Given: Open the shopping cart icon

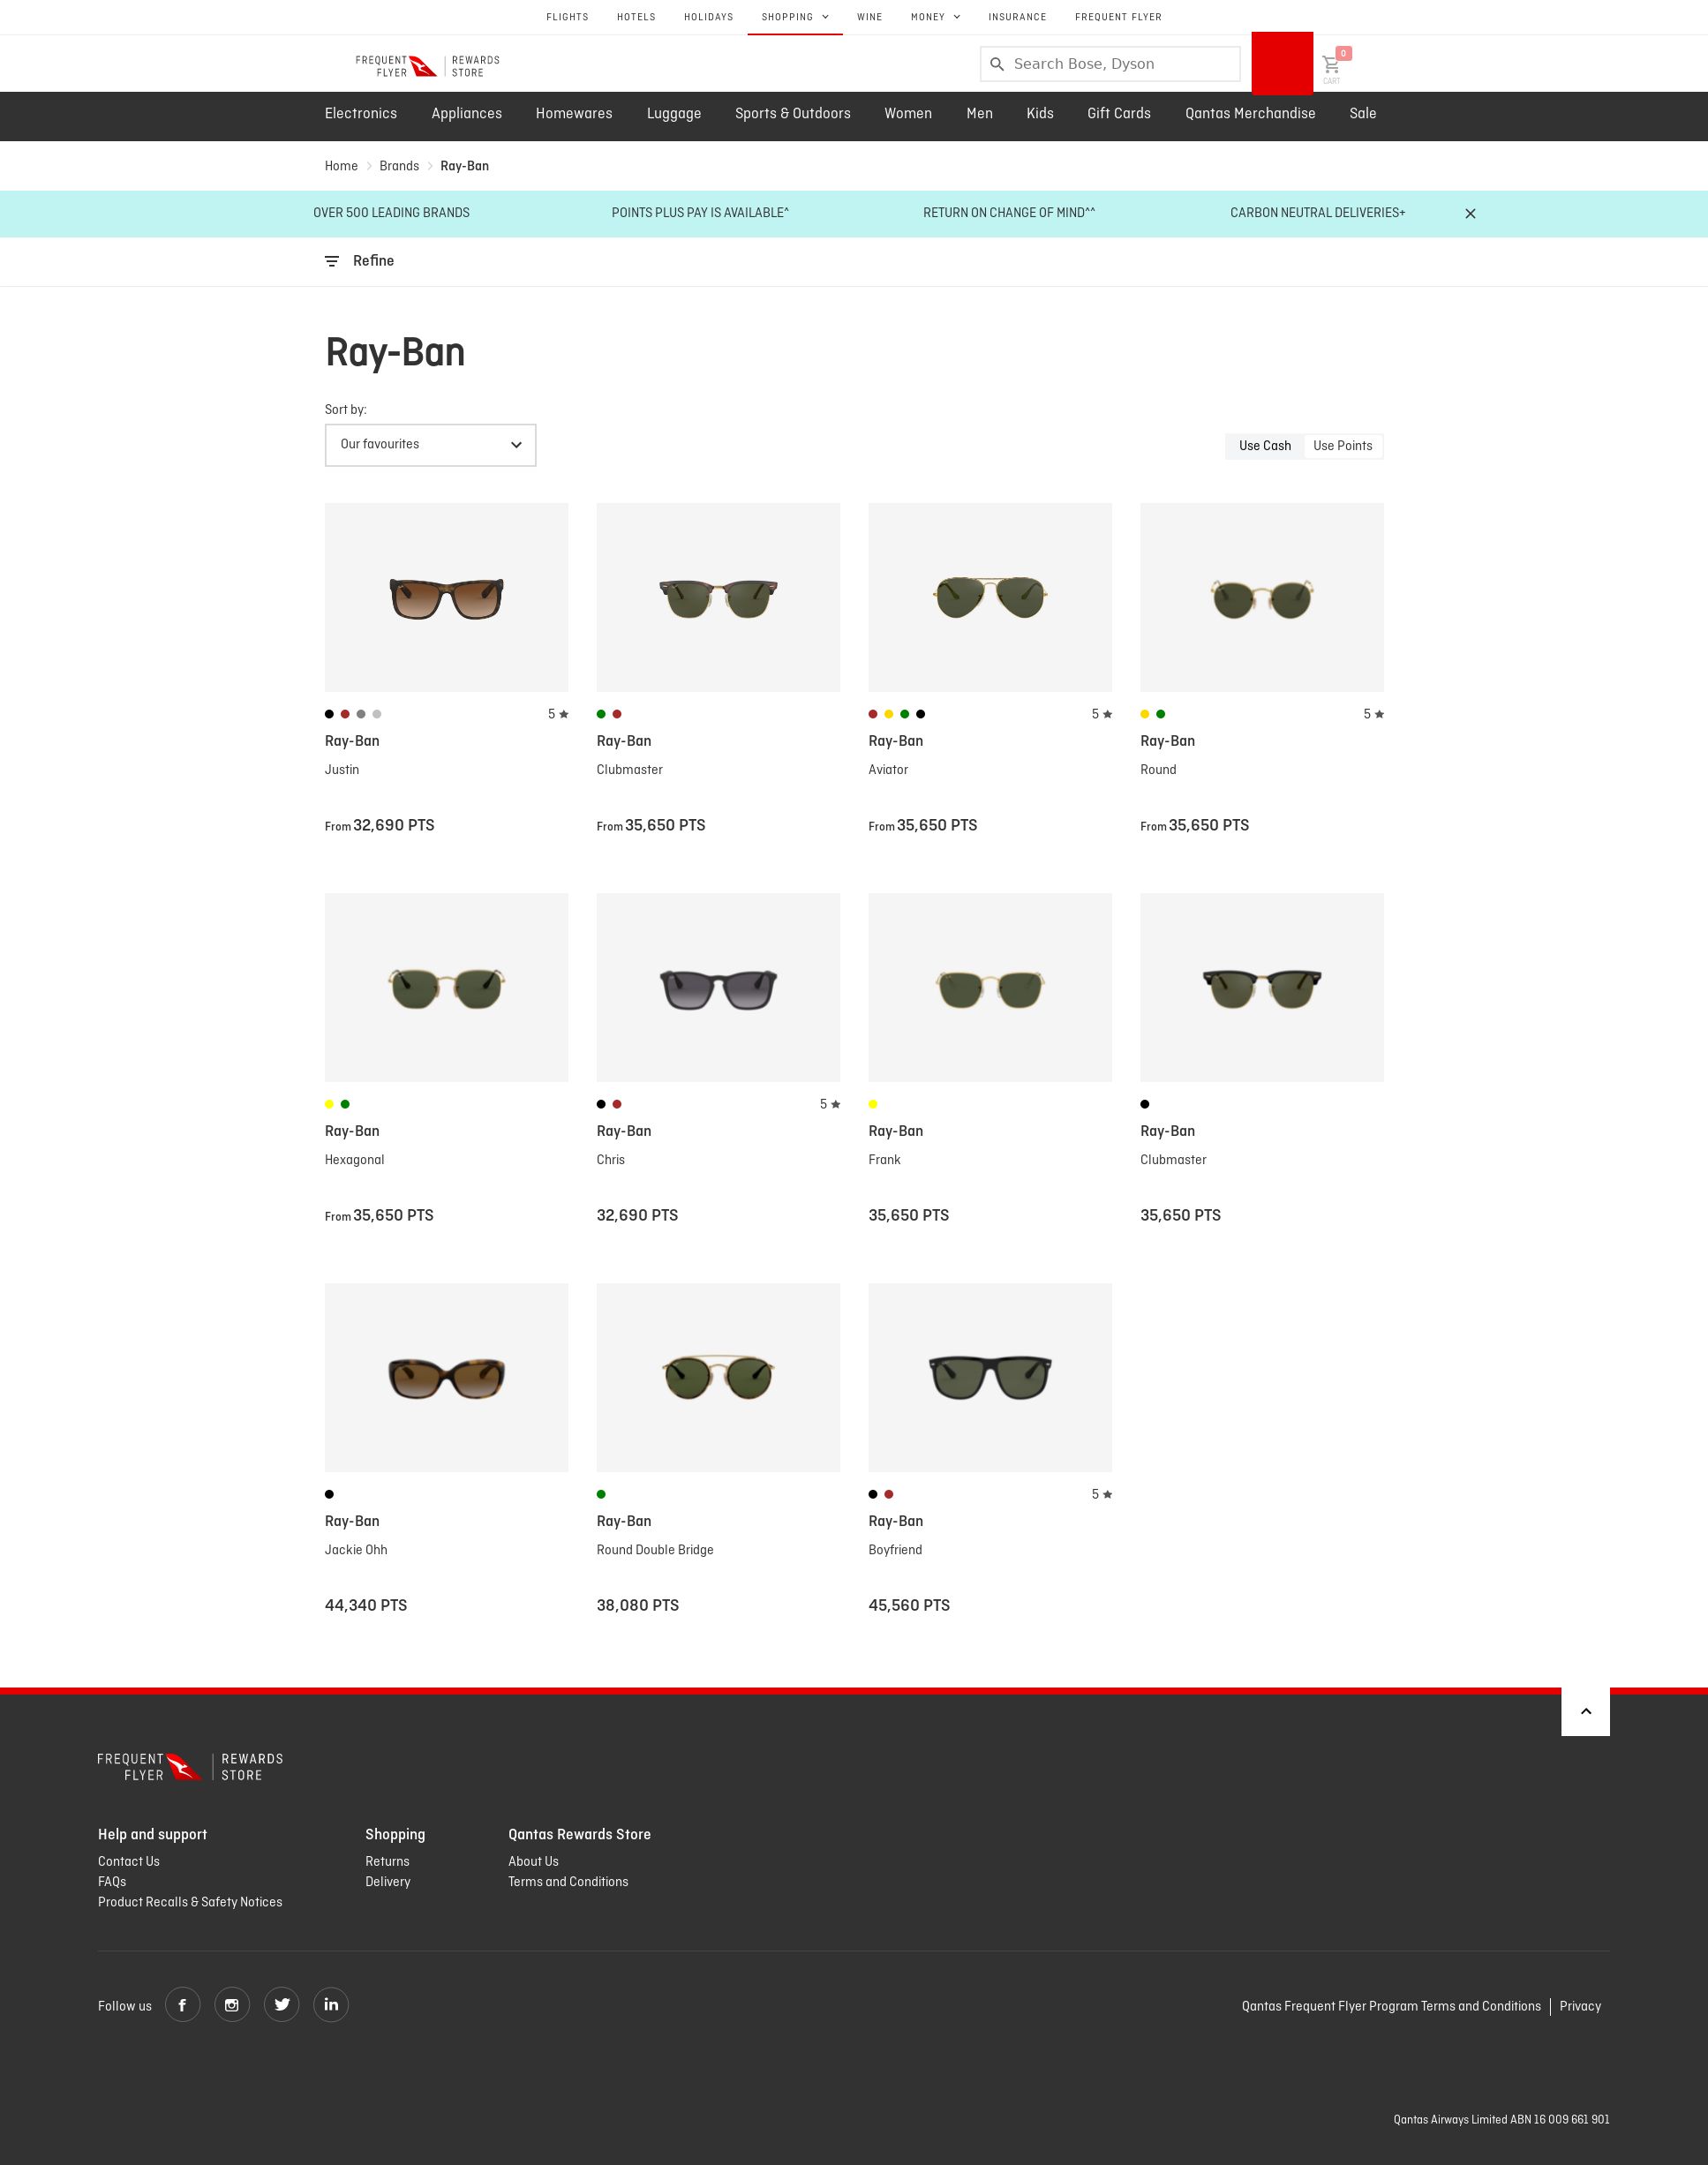Looking at the screenshot, I should click(x=1331, y=65).
